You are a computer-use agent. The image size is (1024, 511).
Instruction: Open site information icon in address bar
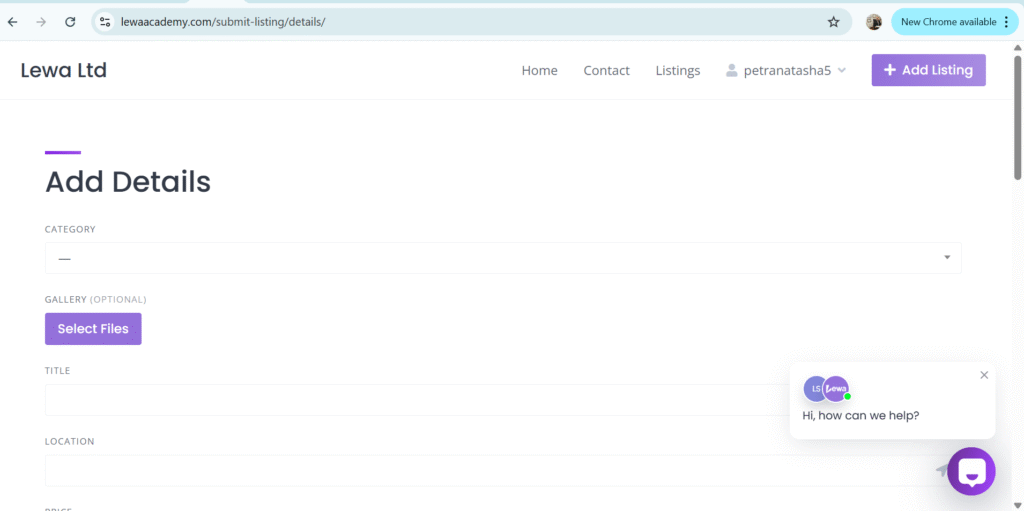pyautogui.click(x=105, y=22)
